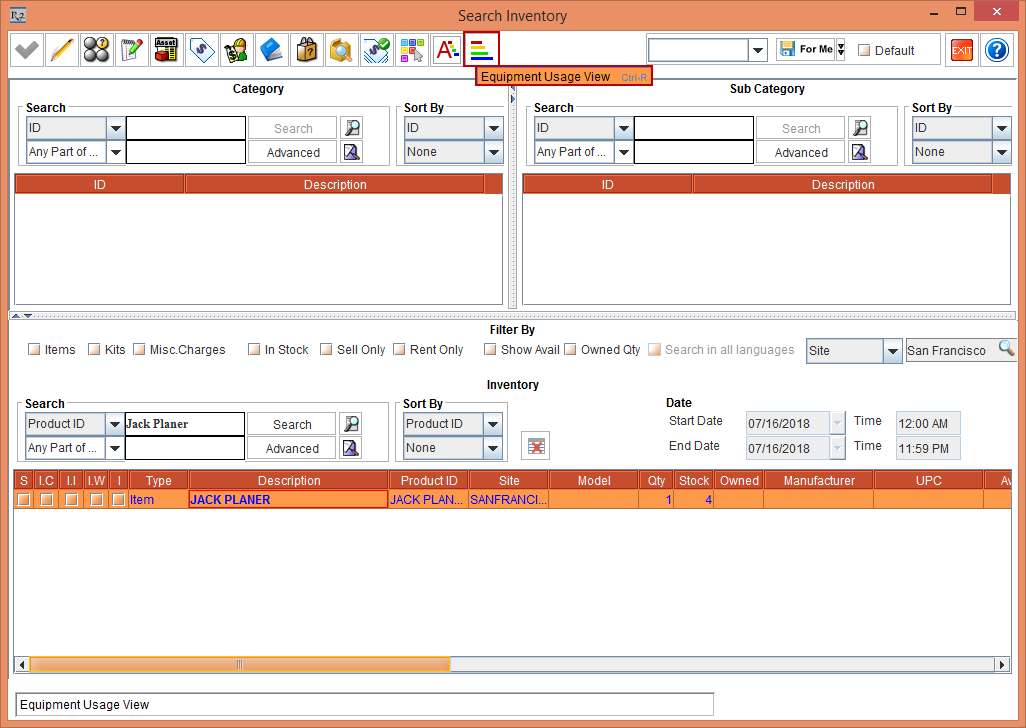Open the Site dropdown in Filter By
This screenshot has height=728, width=1026.
coord(893,351)
